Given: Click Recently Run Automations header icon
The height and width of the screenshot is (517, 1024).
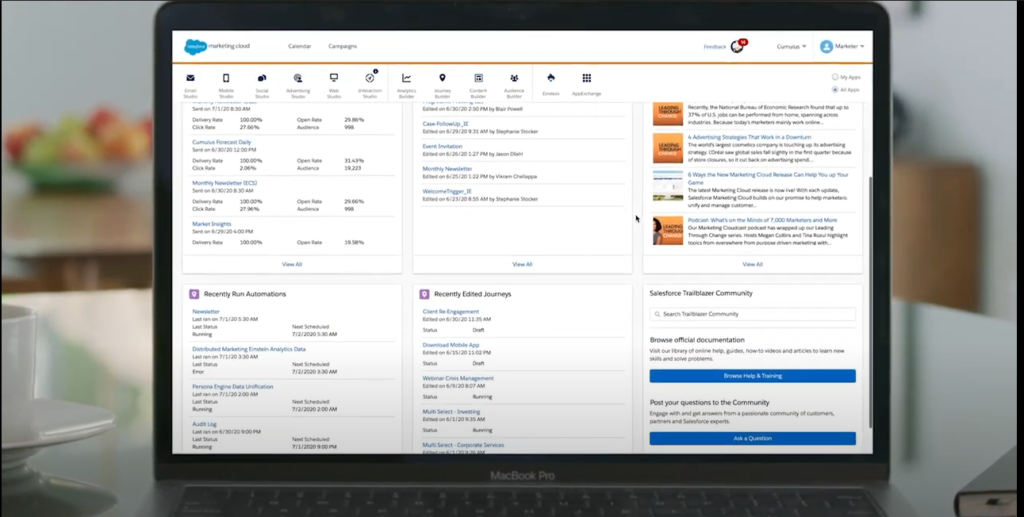Looking at the screenshot, I should click(x=194, y=294).
